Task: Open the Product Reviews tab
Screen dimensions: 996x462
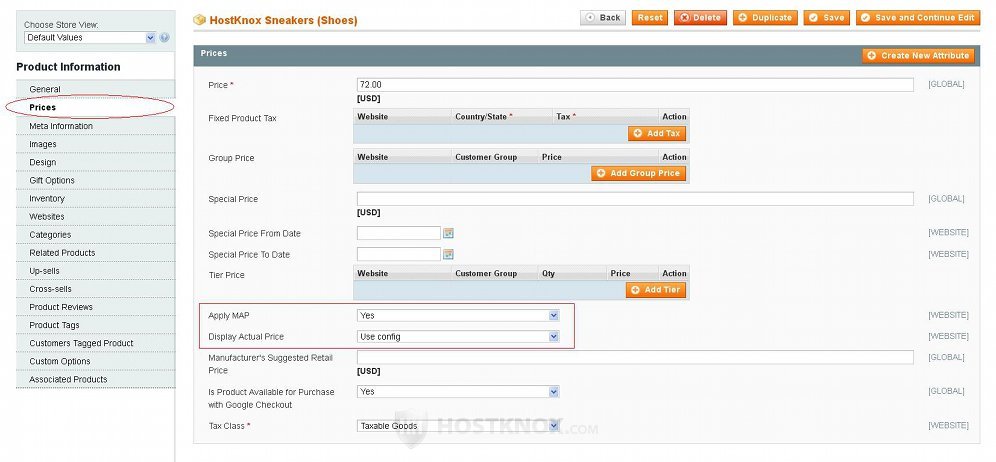Action: pos(95,307)
